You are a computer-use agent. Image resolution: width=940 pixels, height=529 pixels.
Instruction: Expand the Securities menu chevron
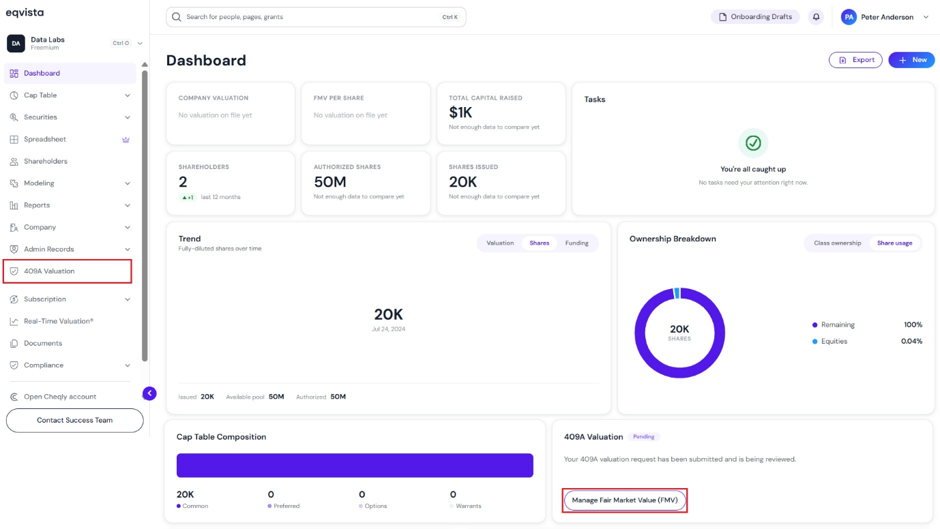(127, 118)
